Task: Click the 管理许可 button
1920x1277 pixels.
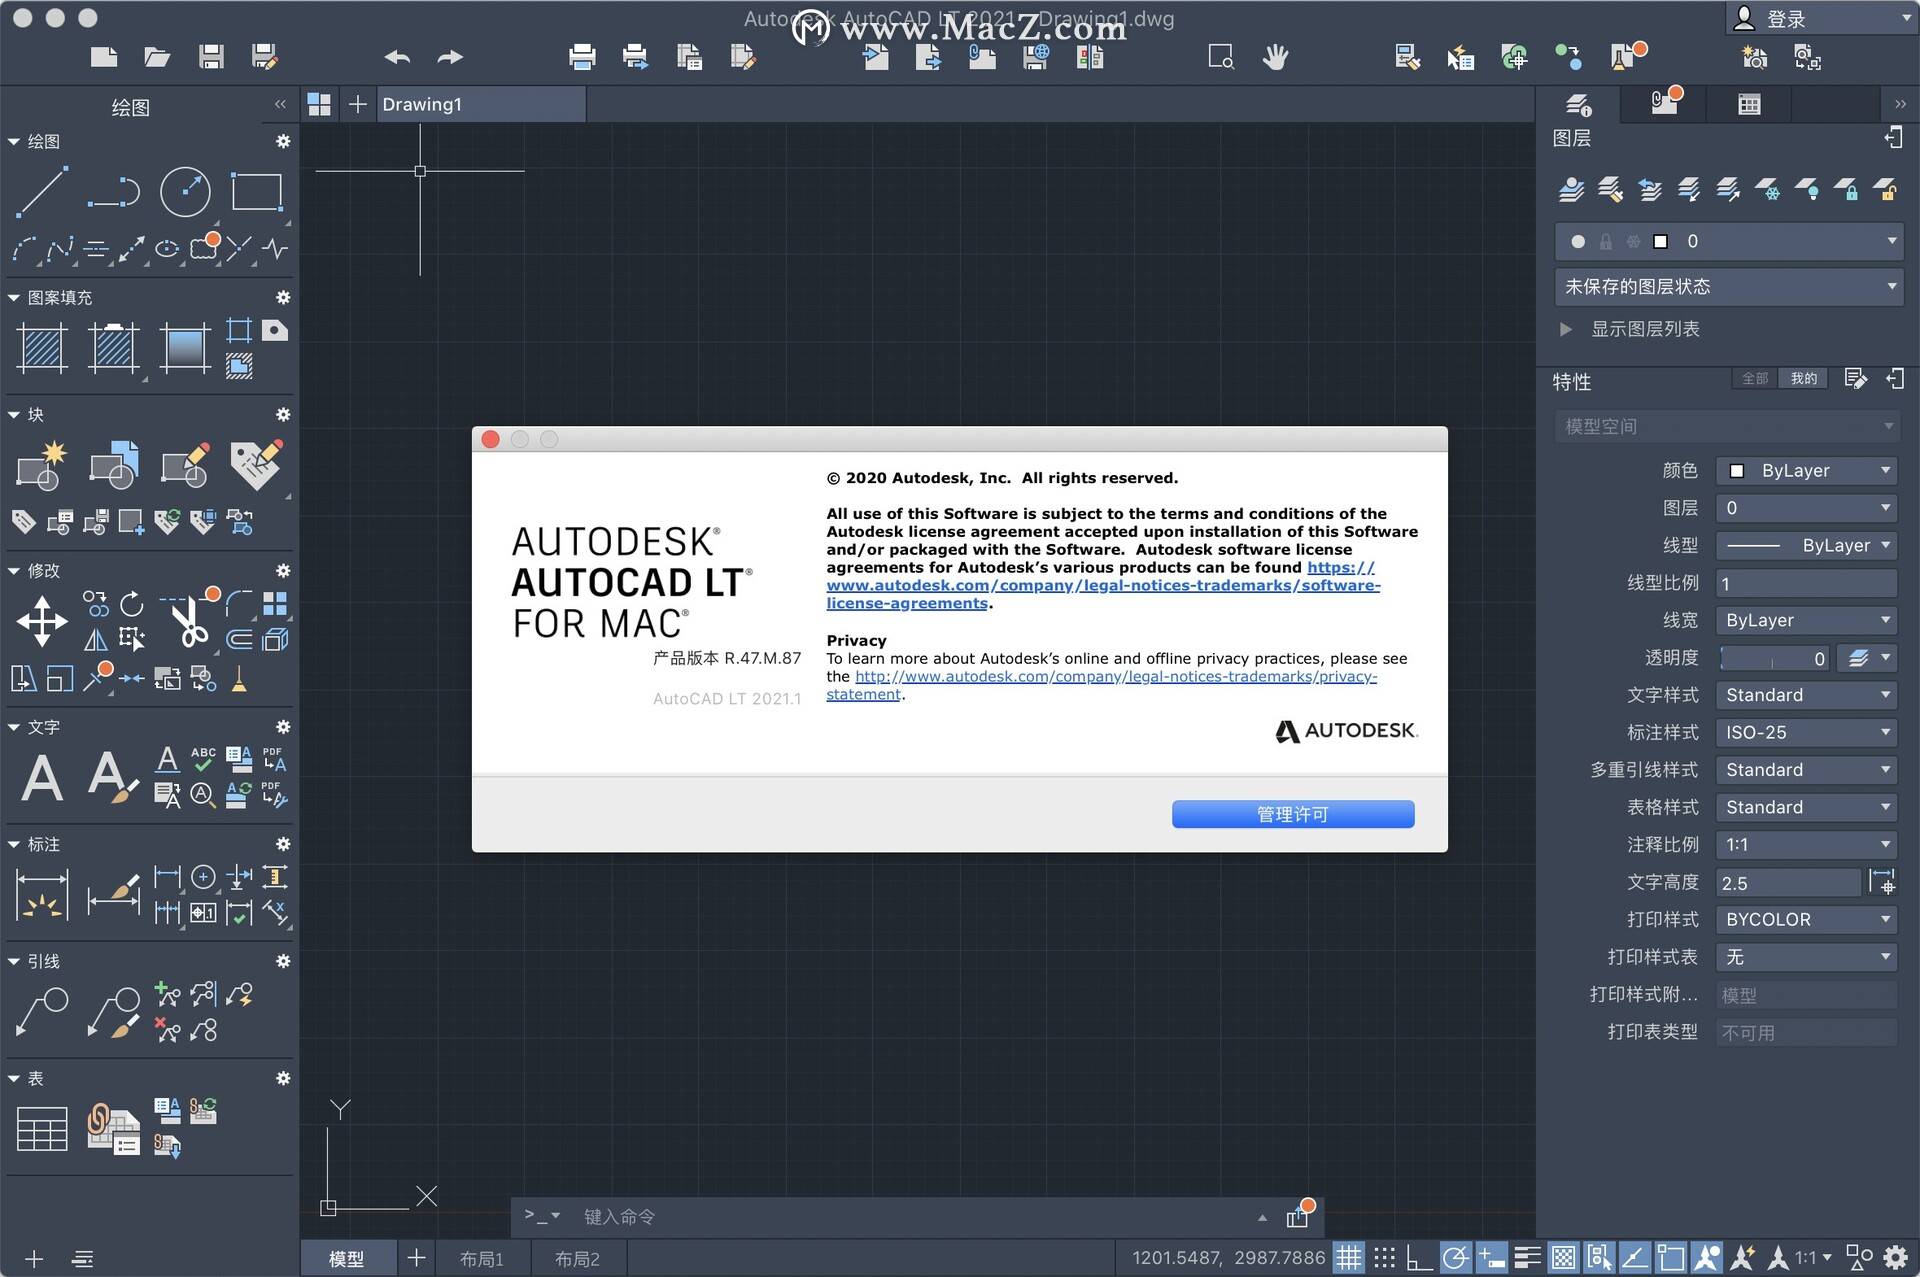Action: [1293, 814]
